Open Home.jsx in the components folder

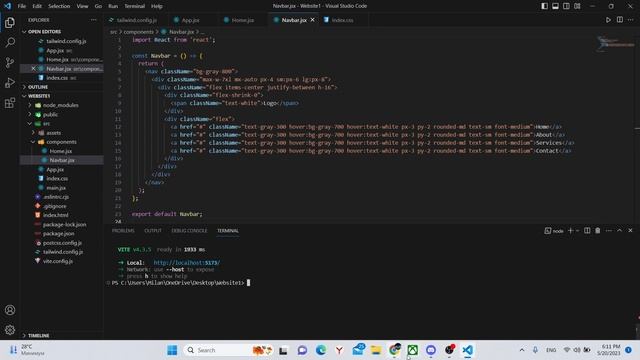coord(61,151)
